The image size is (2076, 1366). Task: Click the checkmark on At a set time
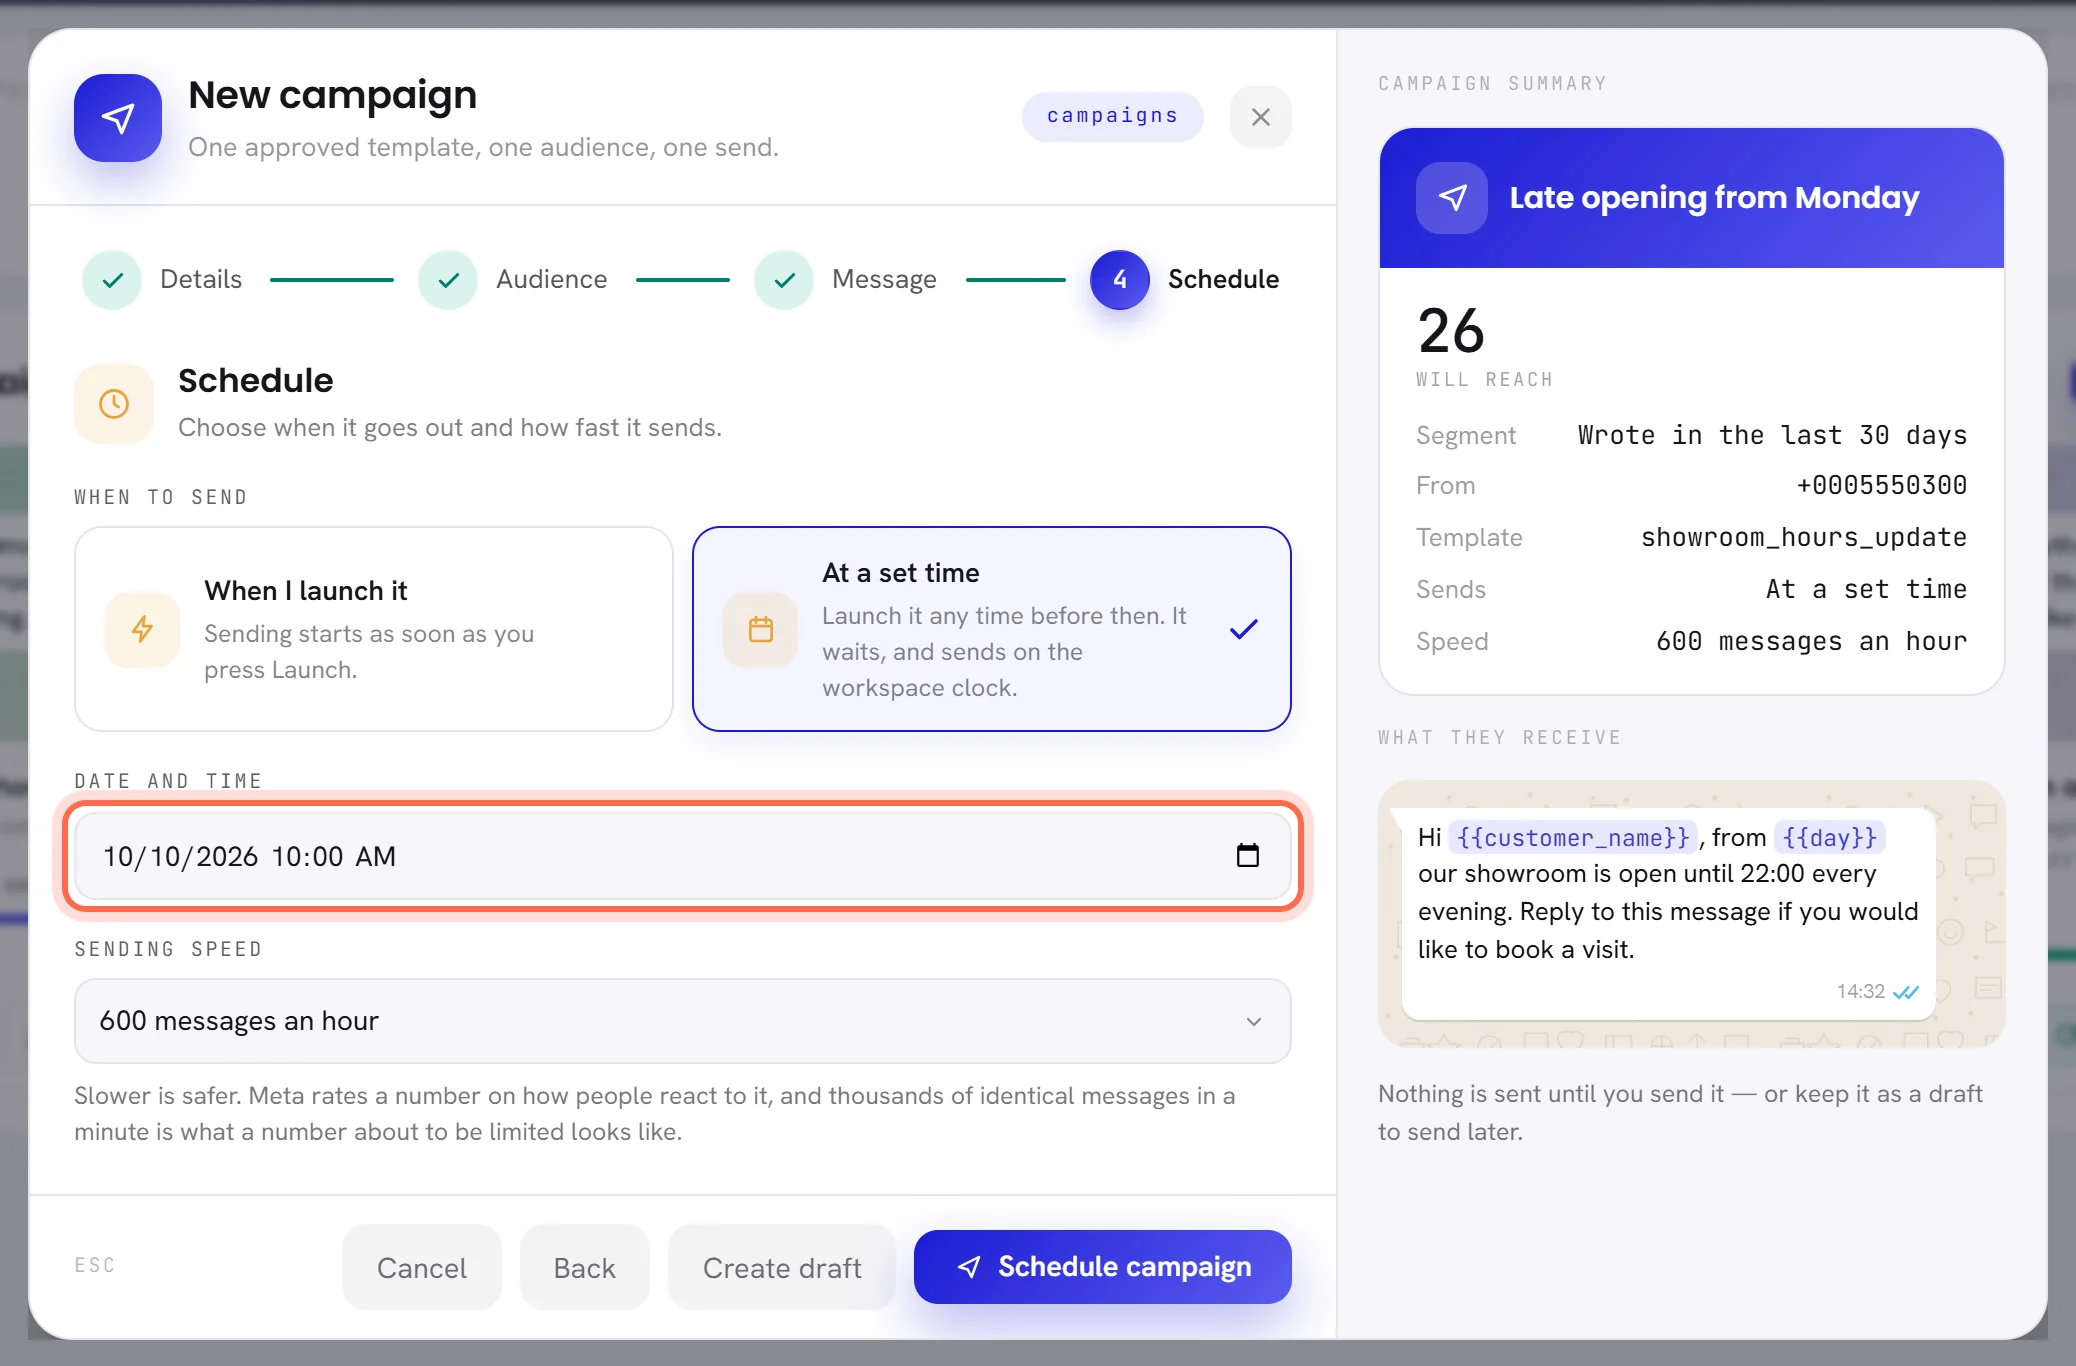coord(1244,629)
